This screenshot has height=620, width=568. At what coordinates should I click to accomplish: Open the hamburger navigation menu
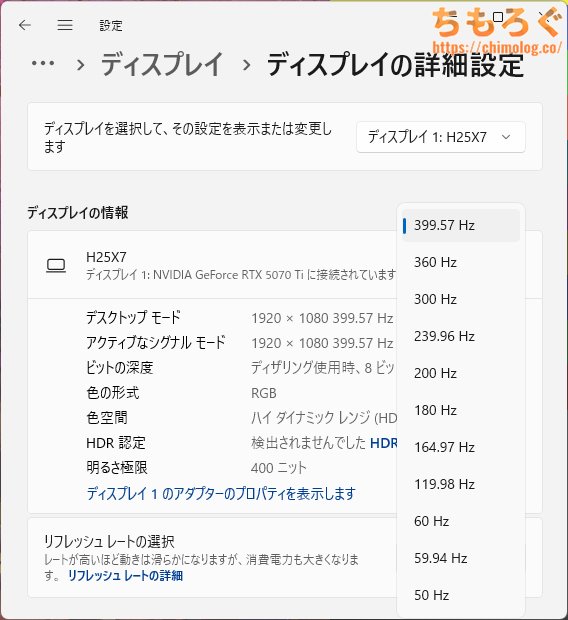pyautogui.click(x=65, y=25)
